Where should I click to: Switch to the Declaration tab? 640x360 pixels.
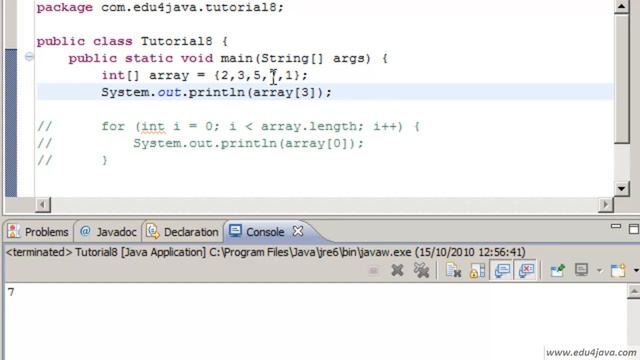(182, 232)
